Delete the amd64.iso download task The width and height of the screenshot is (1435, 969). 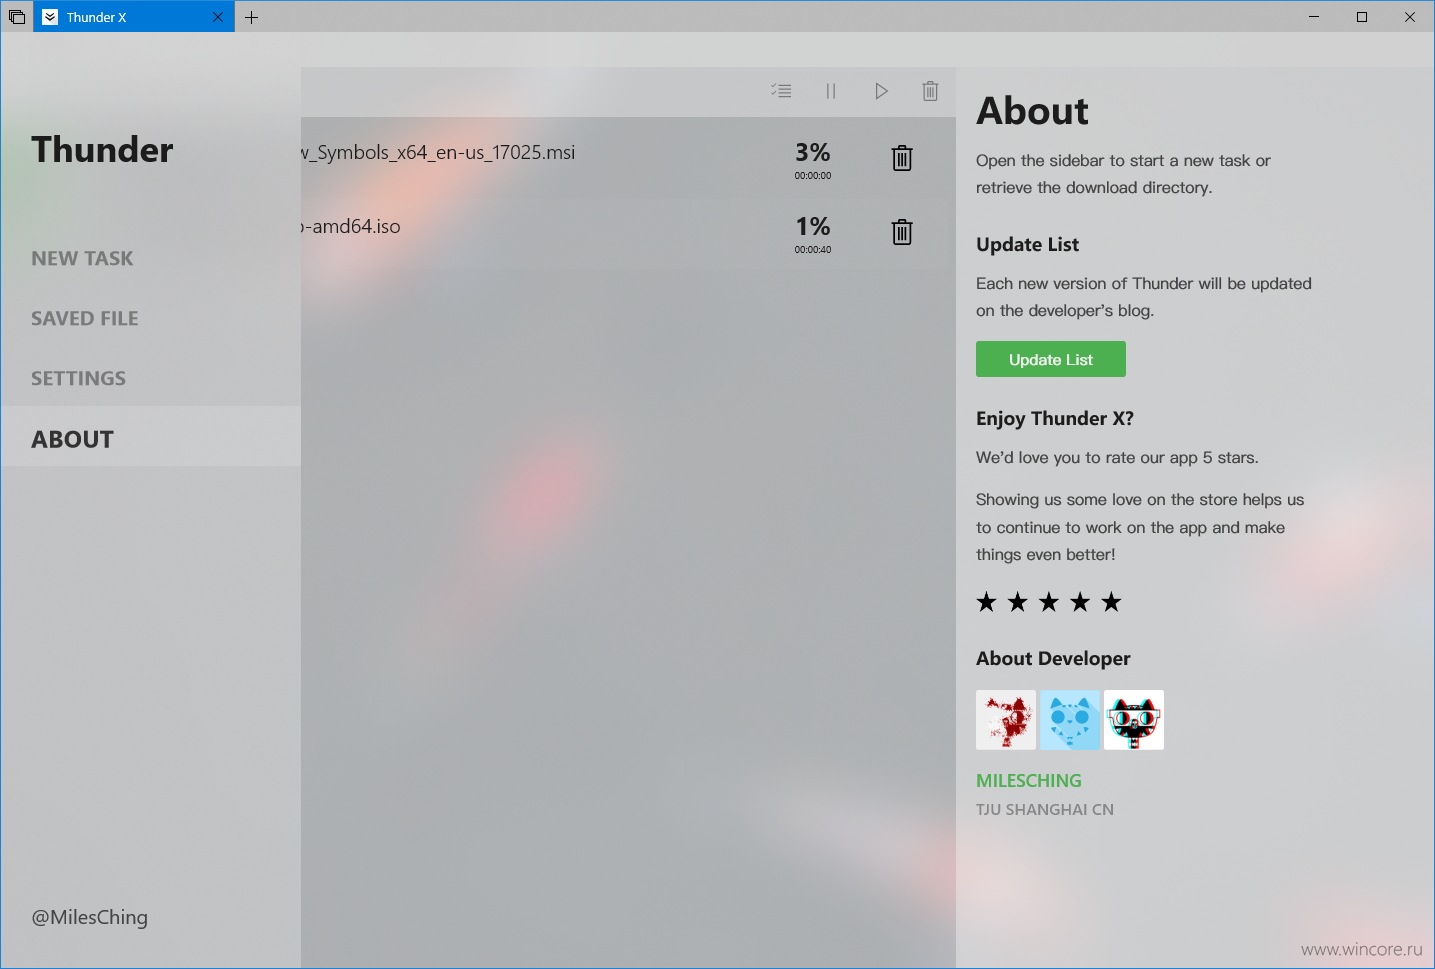click(x=902, y=232)
